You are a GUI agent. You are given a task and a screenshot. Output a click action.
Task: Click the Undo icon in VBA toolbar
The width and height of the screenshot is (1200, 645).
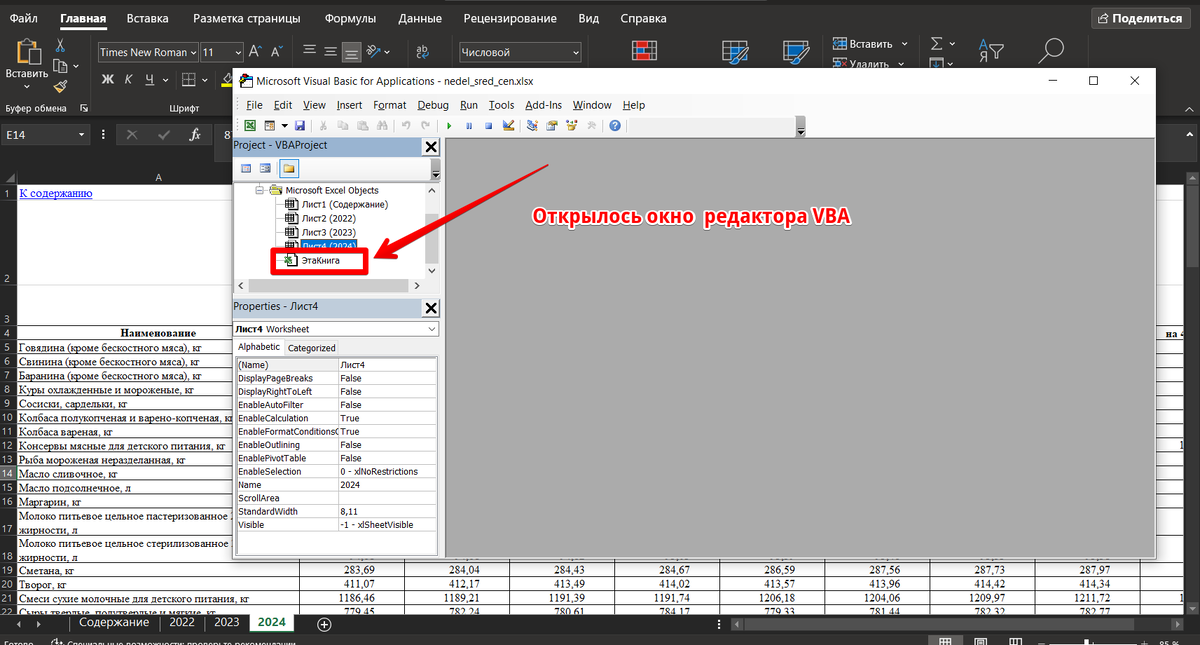coord(406,126)
